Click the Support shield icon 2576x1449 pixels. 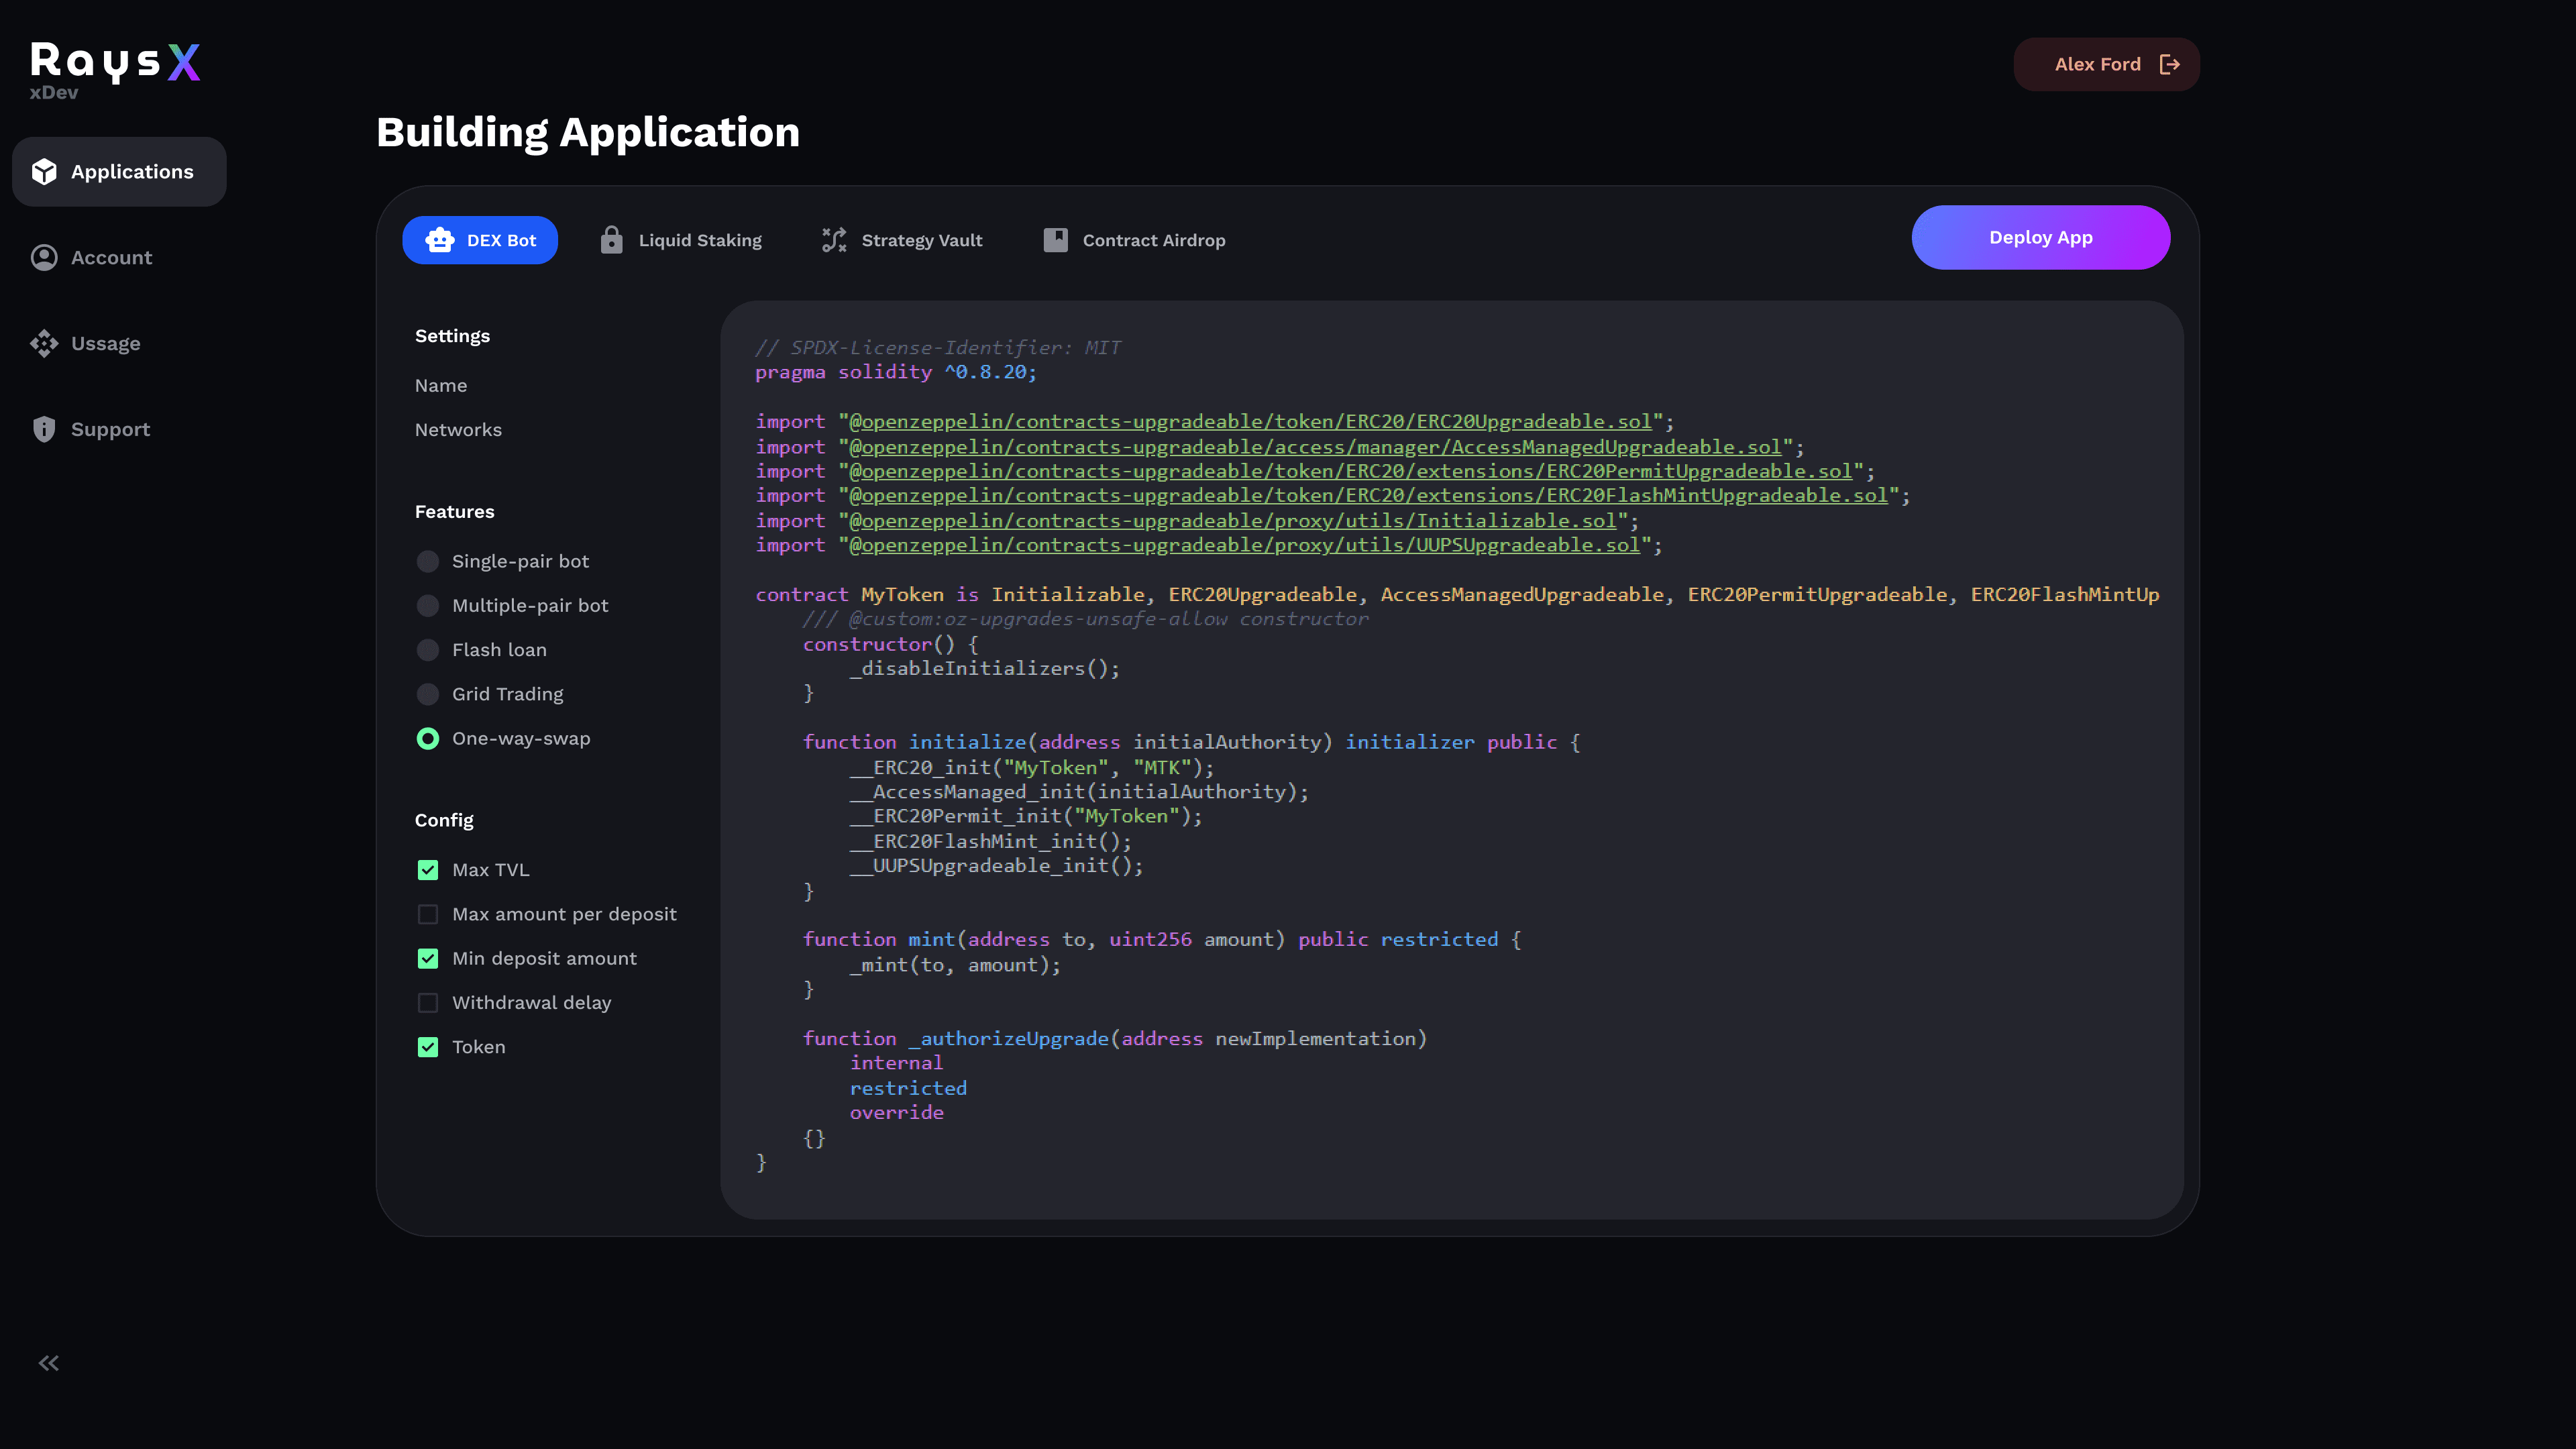pos(44,430)
